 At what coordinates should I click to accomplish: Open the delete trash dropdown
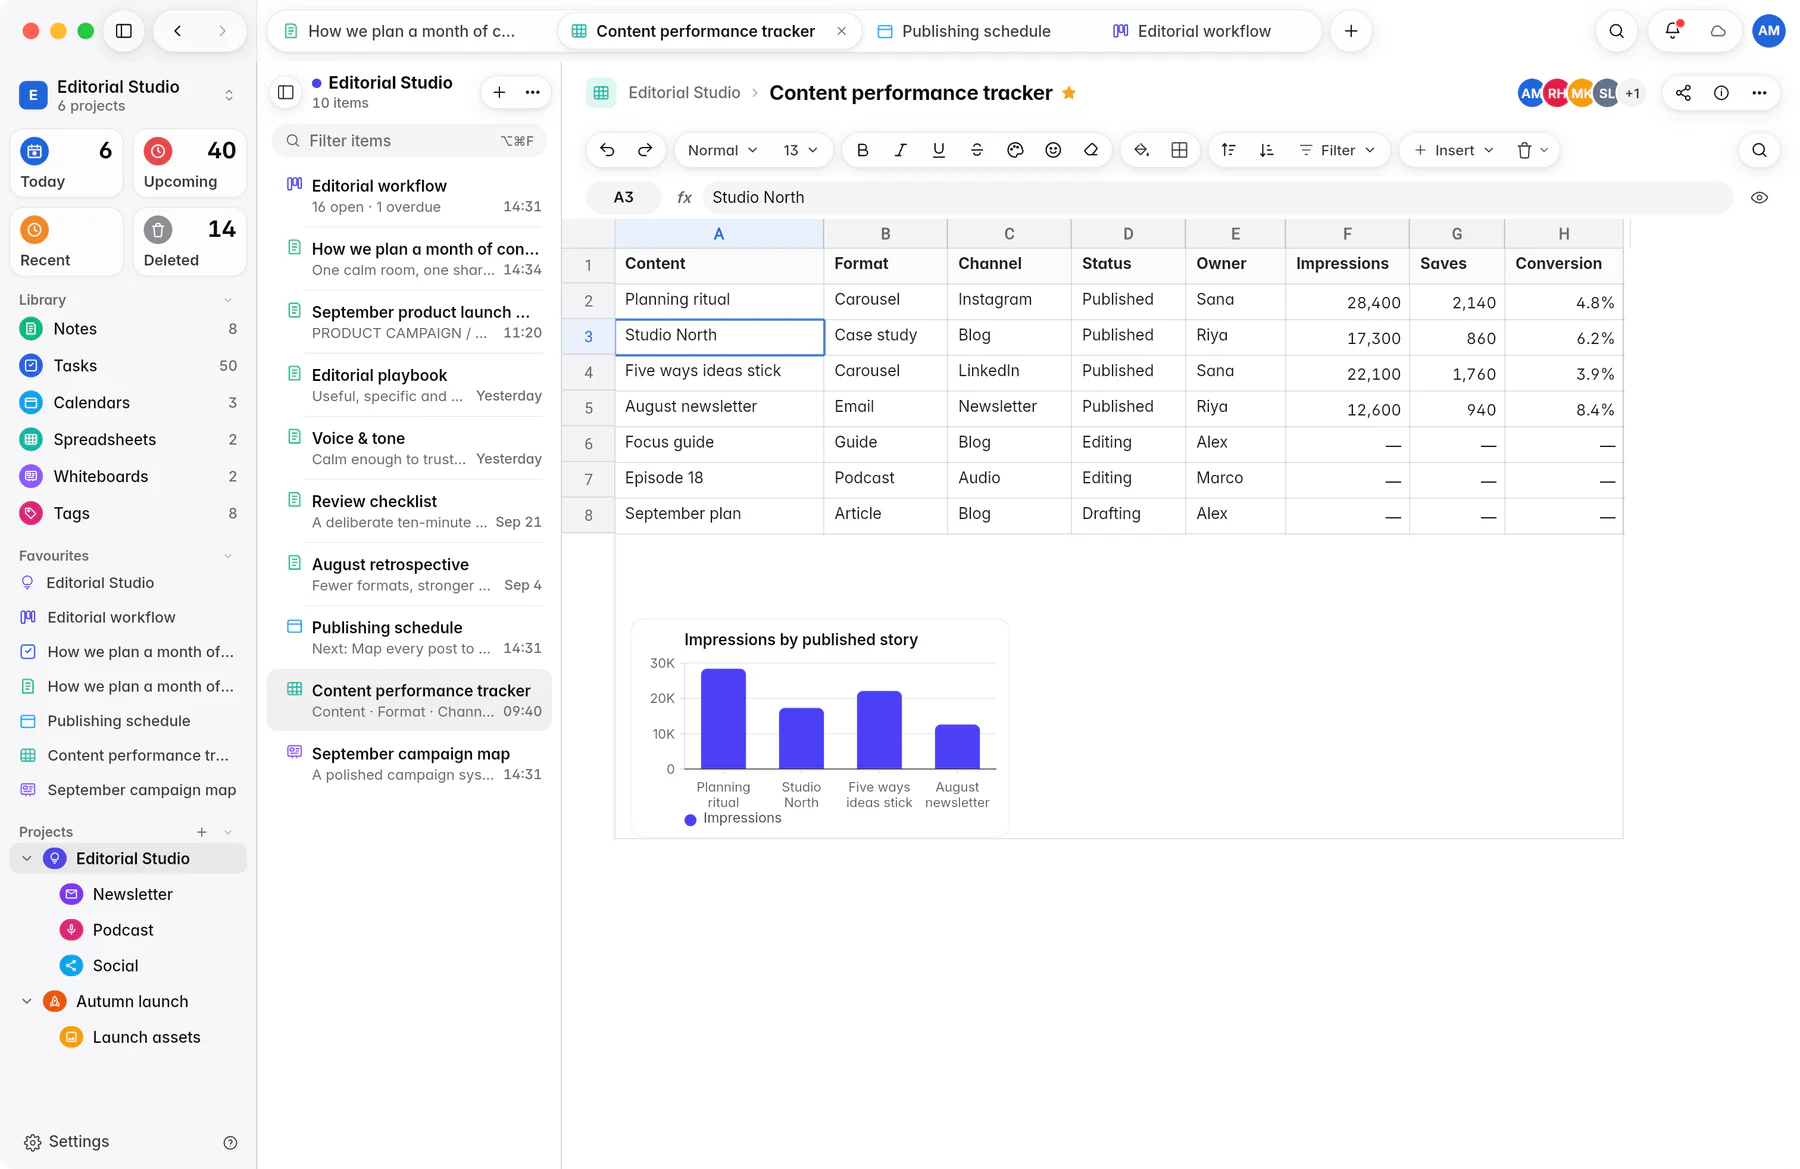(1532, 150)
